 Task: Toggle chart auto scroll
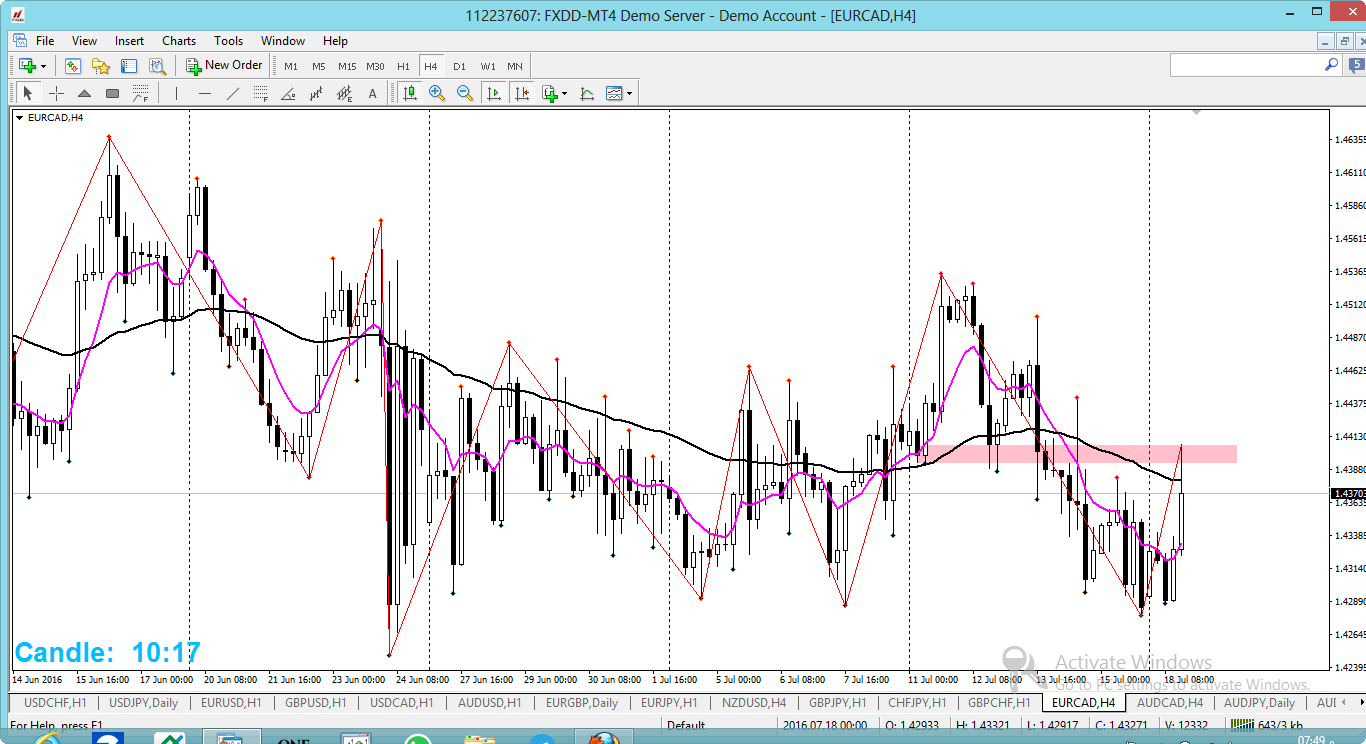pyautogui.click(x=493, y=93)
